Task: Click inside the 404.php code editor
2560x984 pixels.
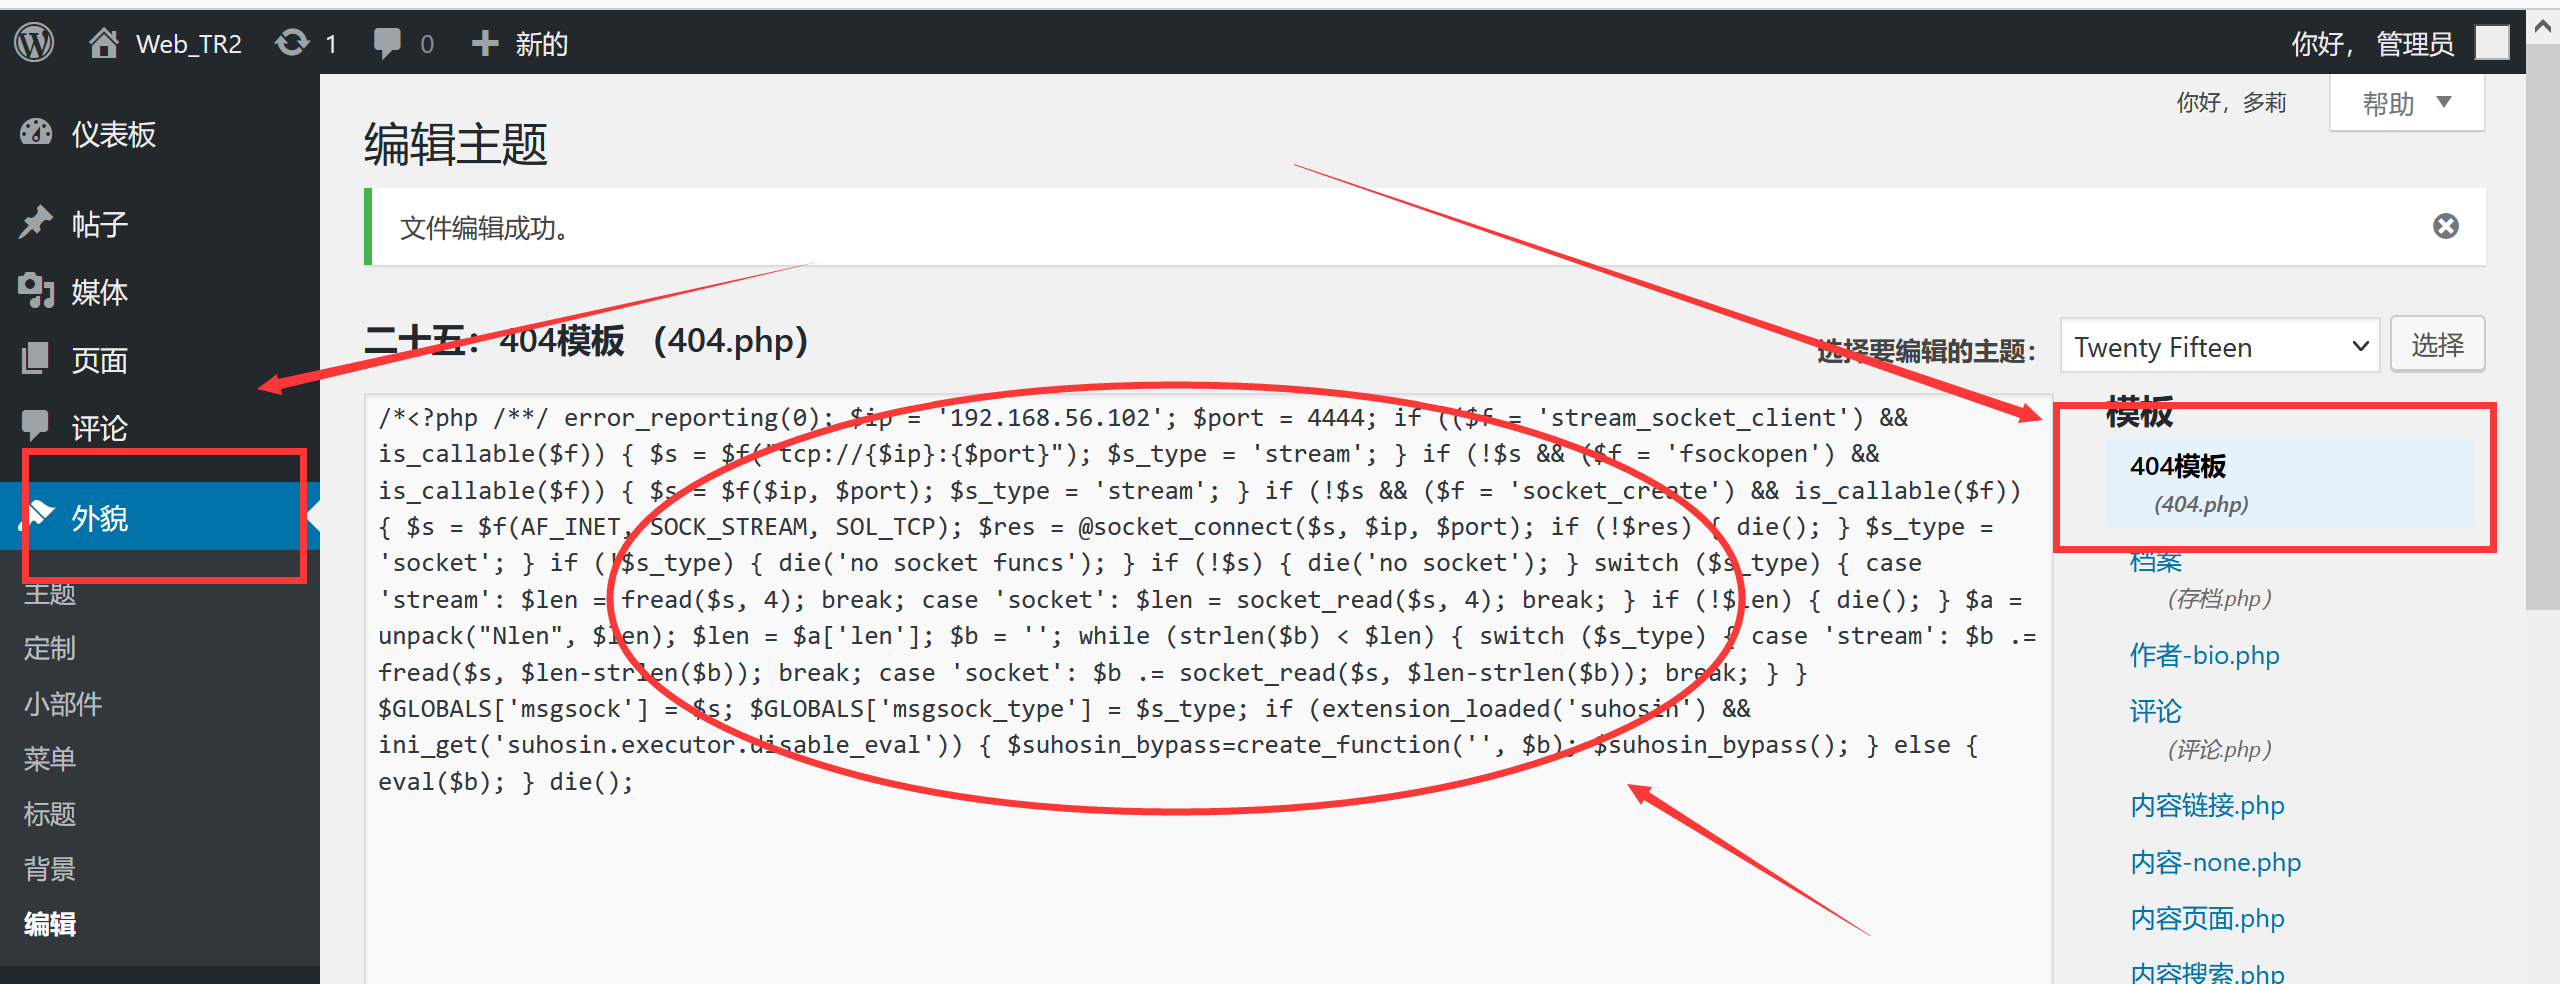Action: pyautogui.click(x=1208, y=690)
